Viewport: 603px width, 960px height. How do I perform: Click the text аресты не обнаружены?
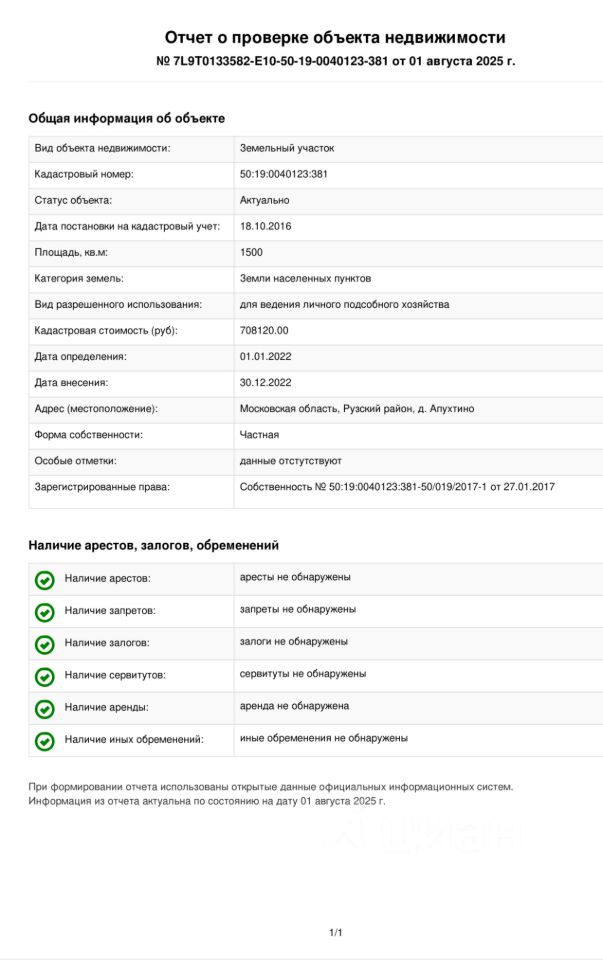coord(295,577)
